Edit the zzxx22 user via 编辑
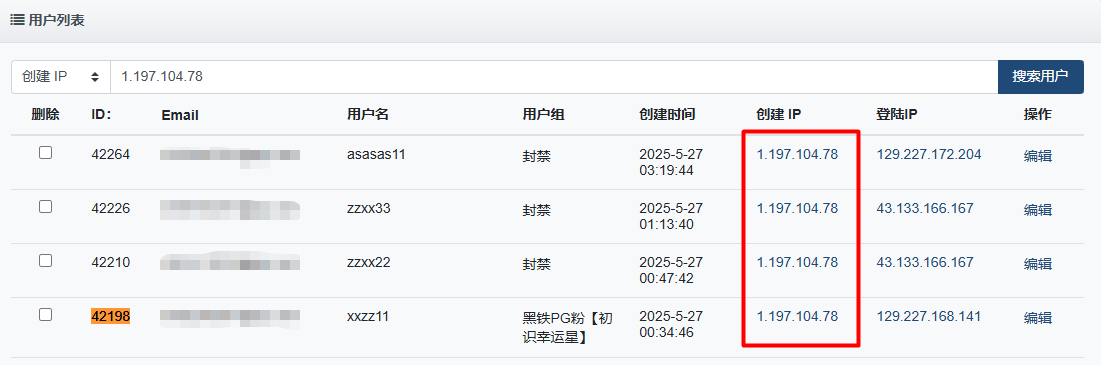 [x=1038, y=263]
